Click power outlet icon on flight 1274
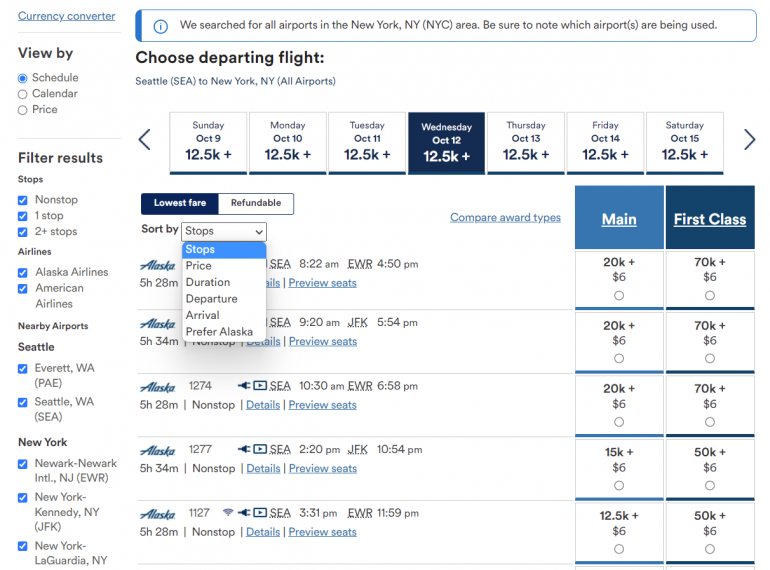 (243, 385)
